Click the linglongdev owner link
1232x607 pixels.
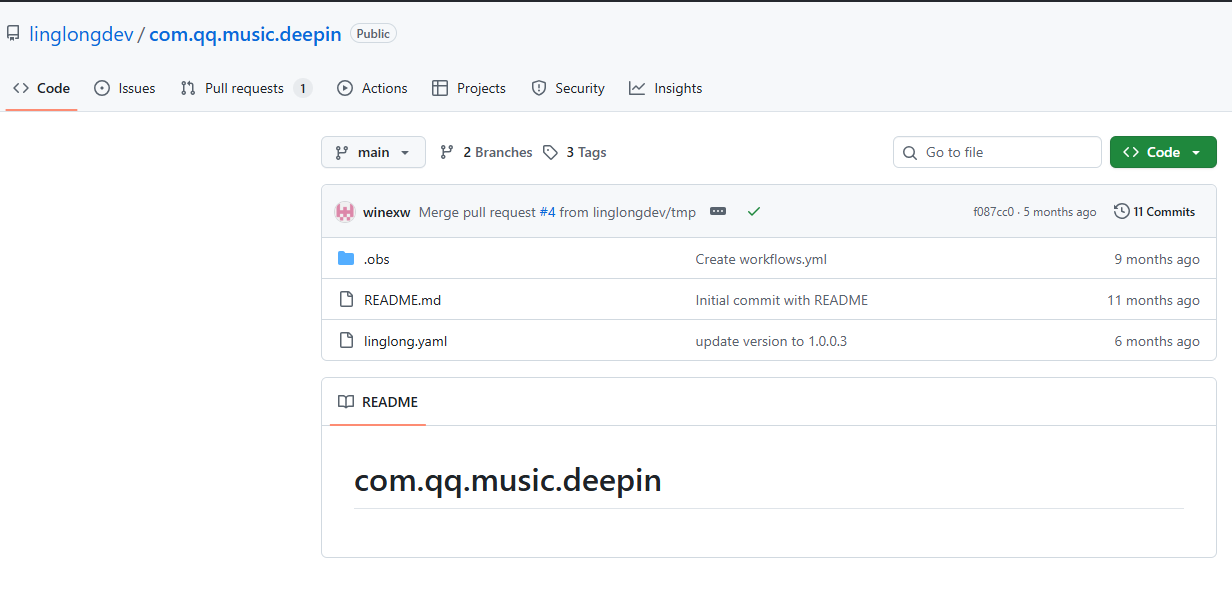81,34
